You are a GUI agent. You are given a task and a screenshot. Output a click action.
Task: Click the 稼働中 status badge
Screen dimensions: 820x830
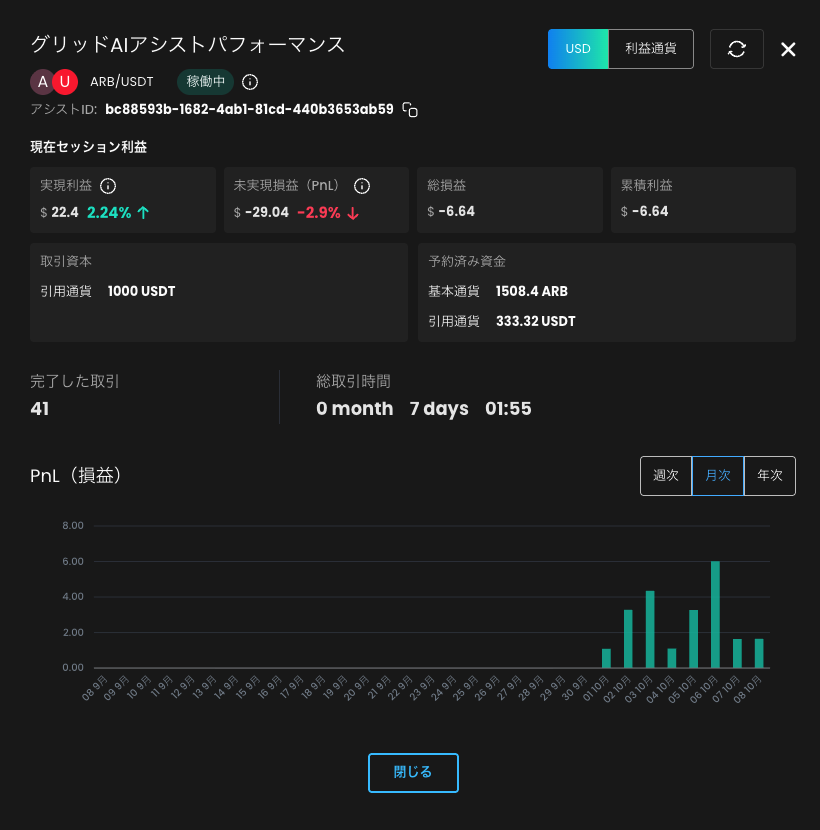click(204, 82)
